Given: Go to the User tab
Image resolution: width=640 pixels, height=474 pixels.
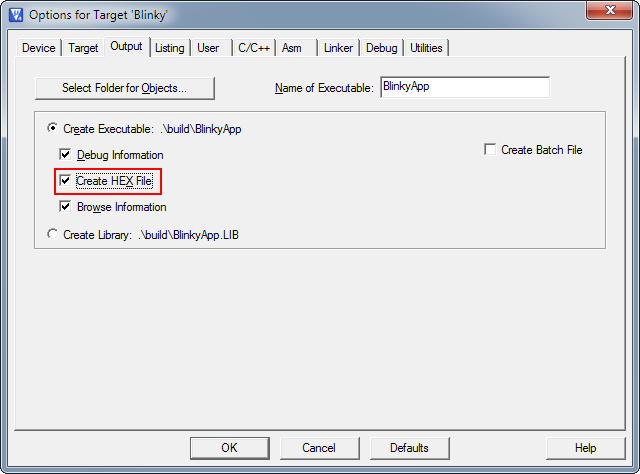Looking at the screenshot, I should click(x=211, y=48).
